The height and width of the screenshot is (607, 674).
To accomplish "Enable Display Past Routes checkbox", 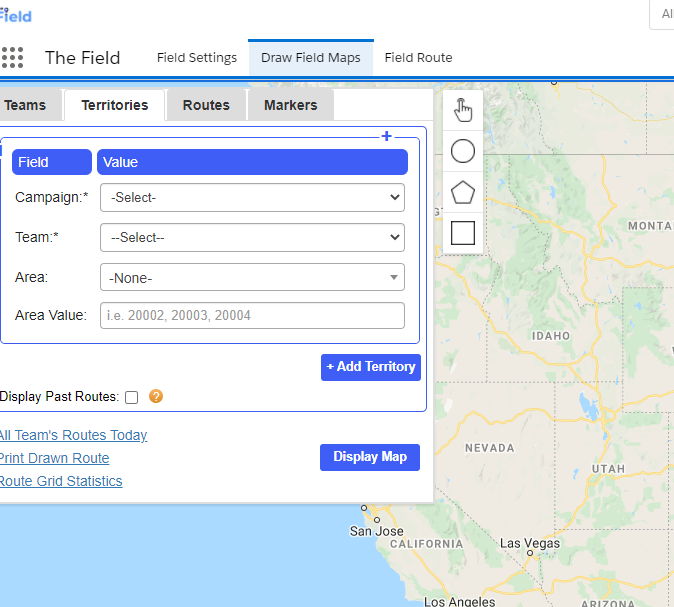I will [x=132, y=397].
